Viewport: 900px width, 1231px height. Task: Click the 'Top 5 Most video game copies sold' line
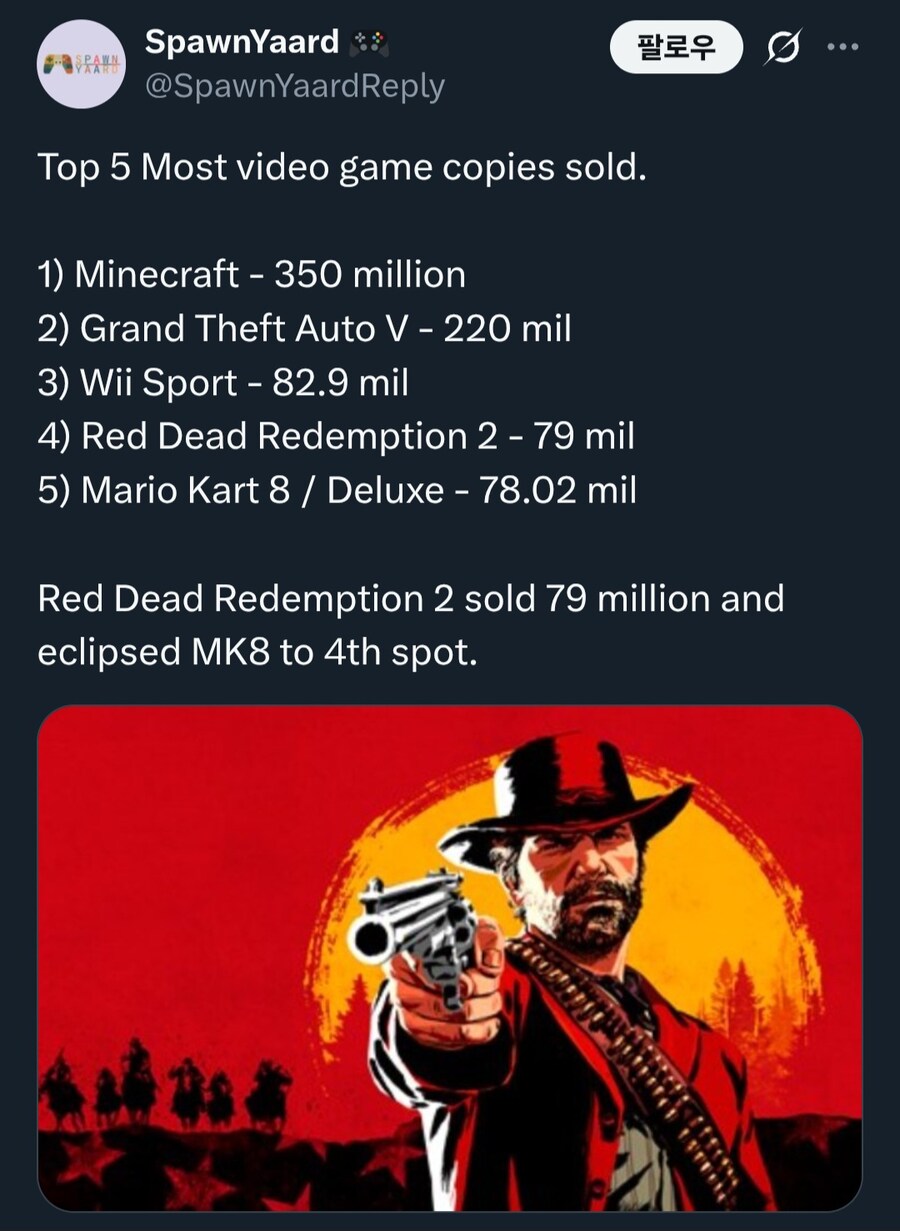tap(342, 167)
